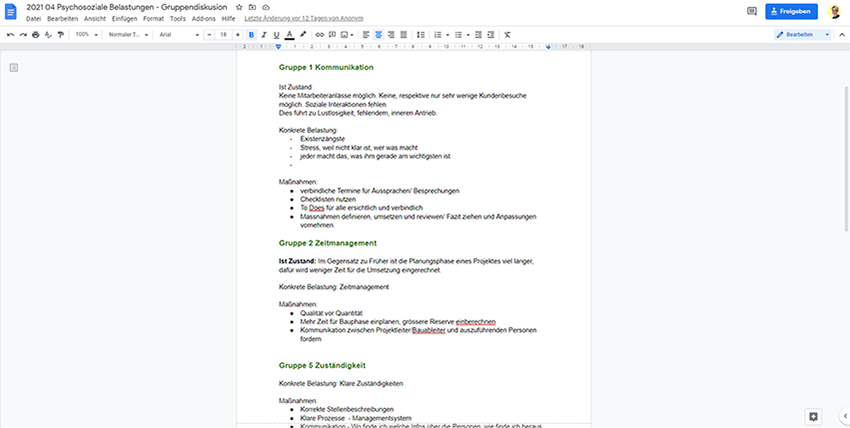Open the highlight color picker
Image resolution: width=850 pixels, height=428 pixels.
point(303,35)
